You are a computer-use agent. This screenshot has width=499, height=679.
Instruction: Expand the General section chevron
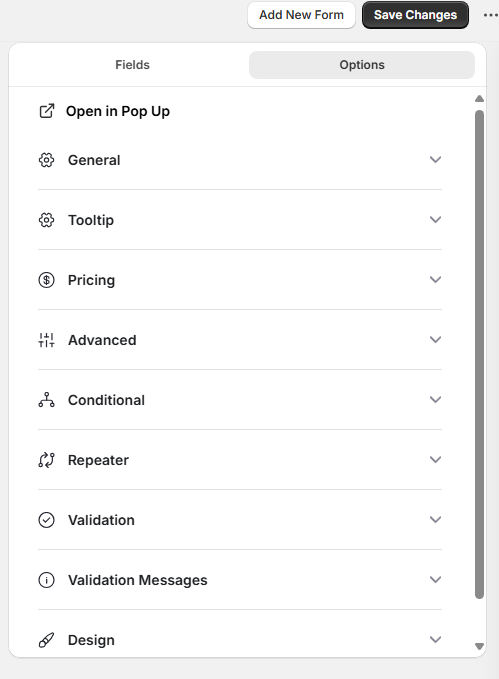pyautogui.click(x=435, y=159)
